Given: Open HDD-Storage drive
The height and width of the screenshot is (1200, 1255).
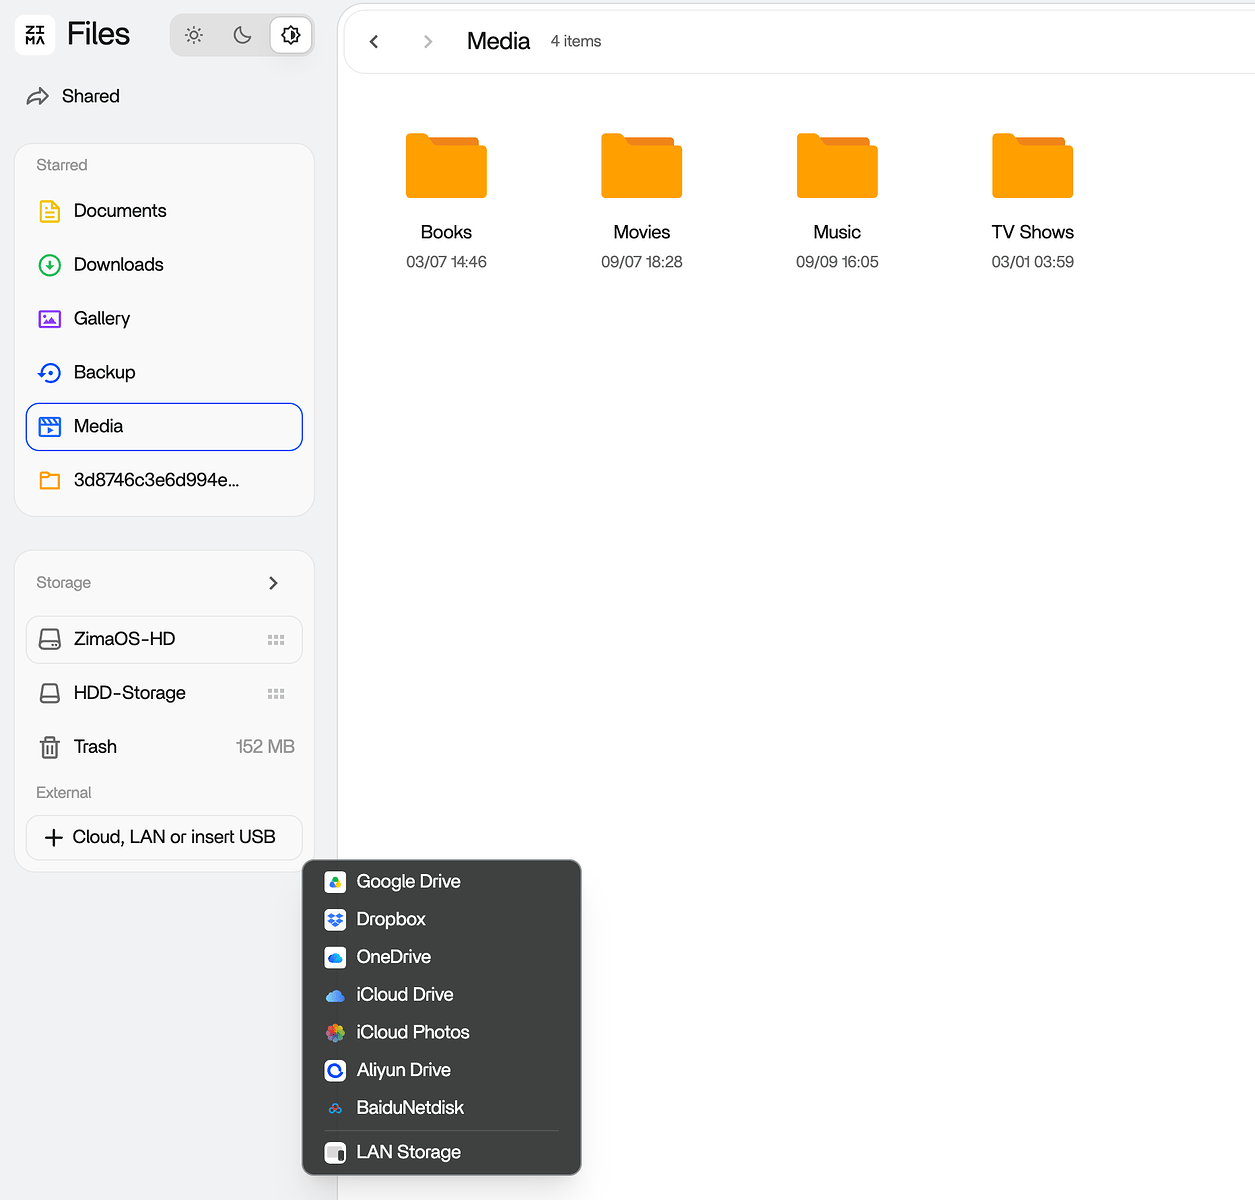Looking at the screenshot, I should tap(164, 693).
